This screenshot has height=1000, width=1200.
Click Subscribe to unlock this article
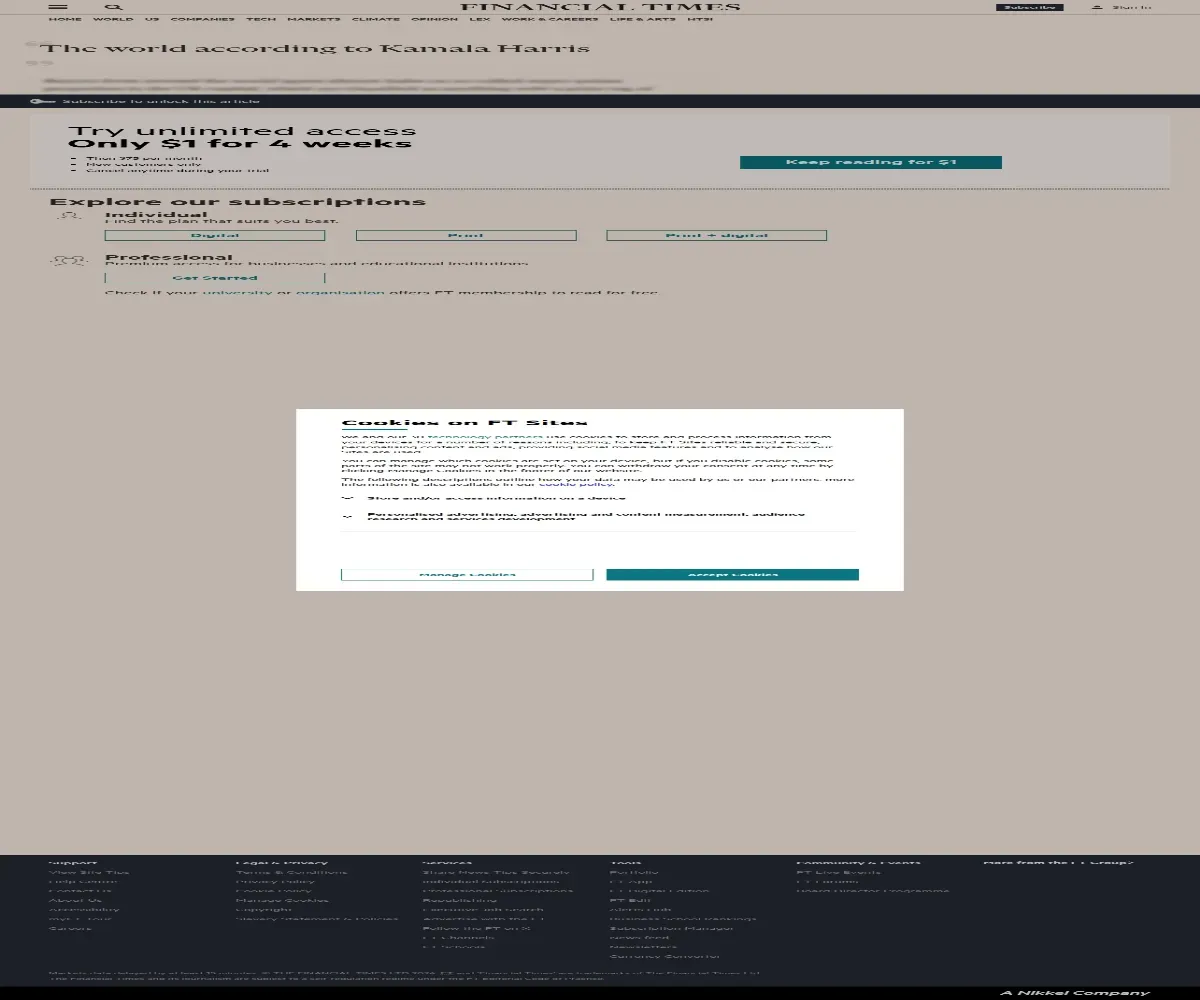161,101
